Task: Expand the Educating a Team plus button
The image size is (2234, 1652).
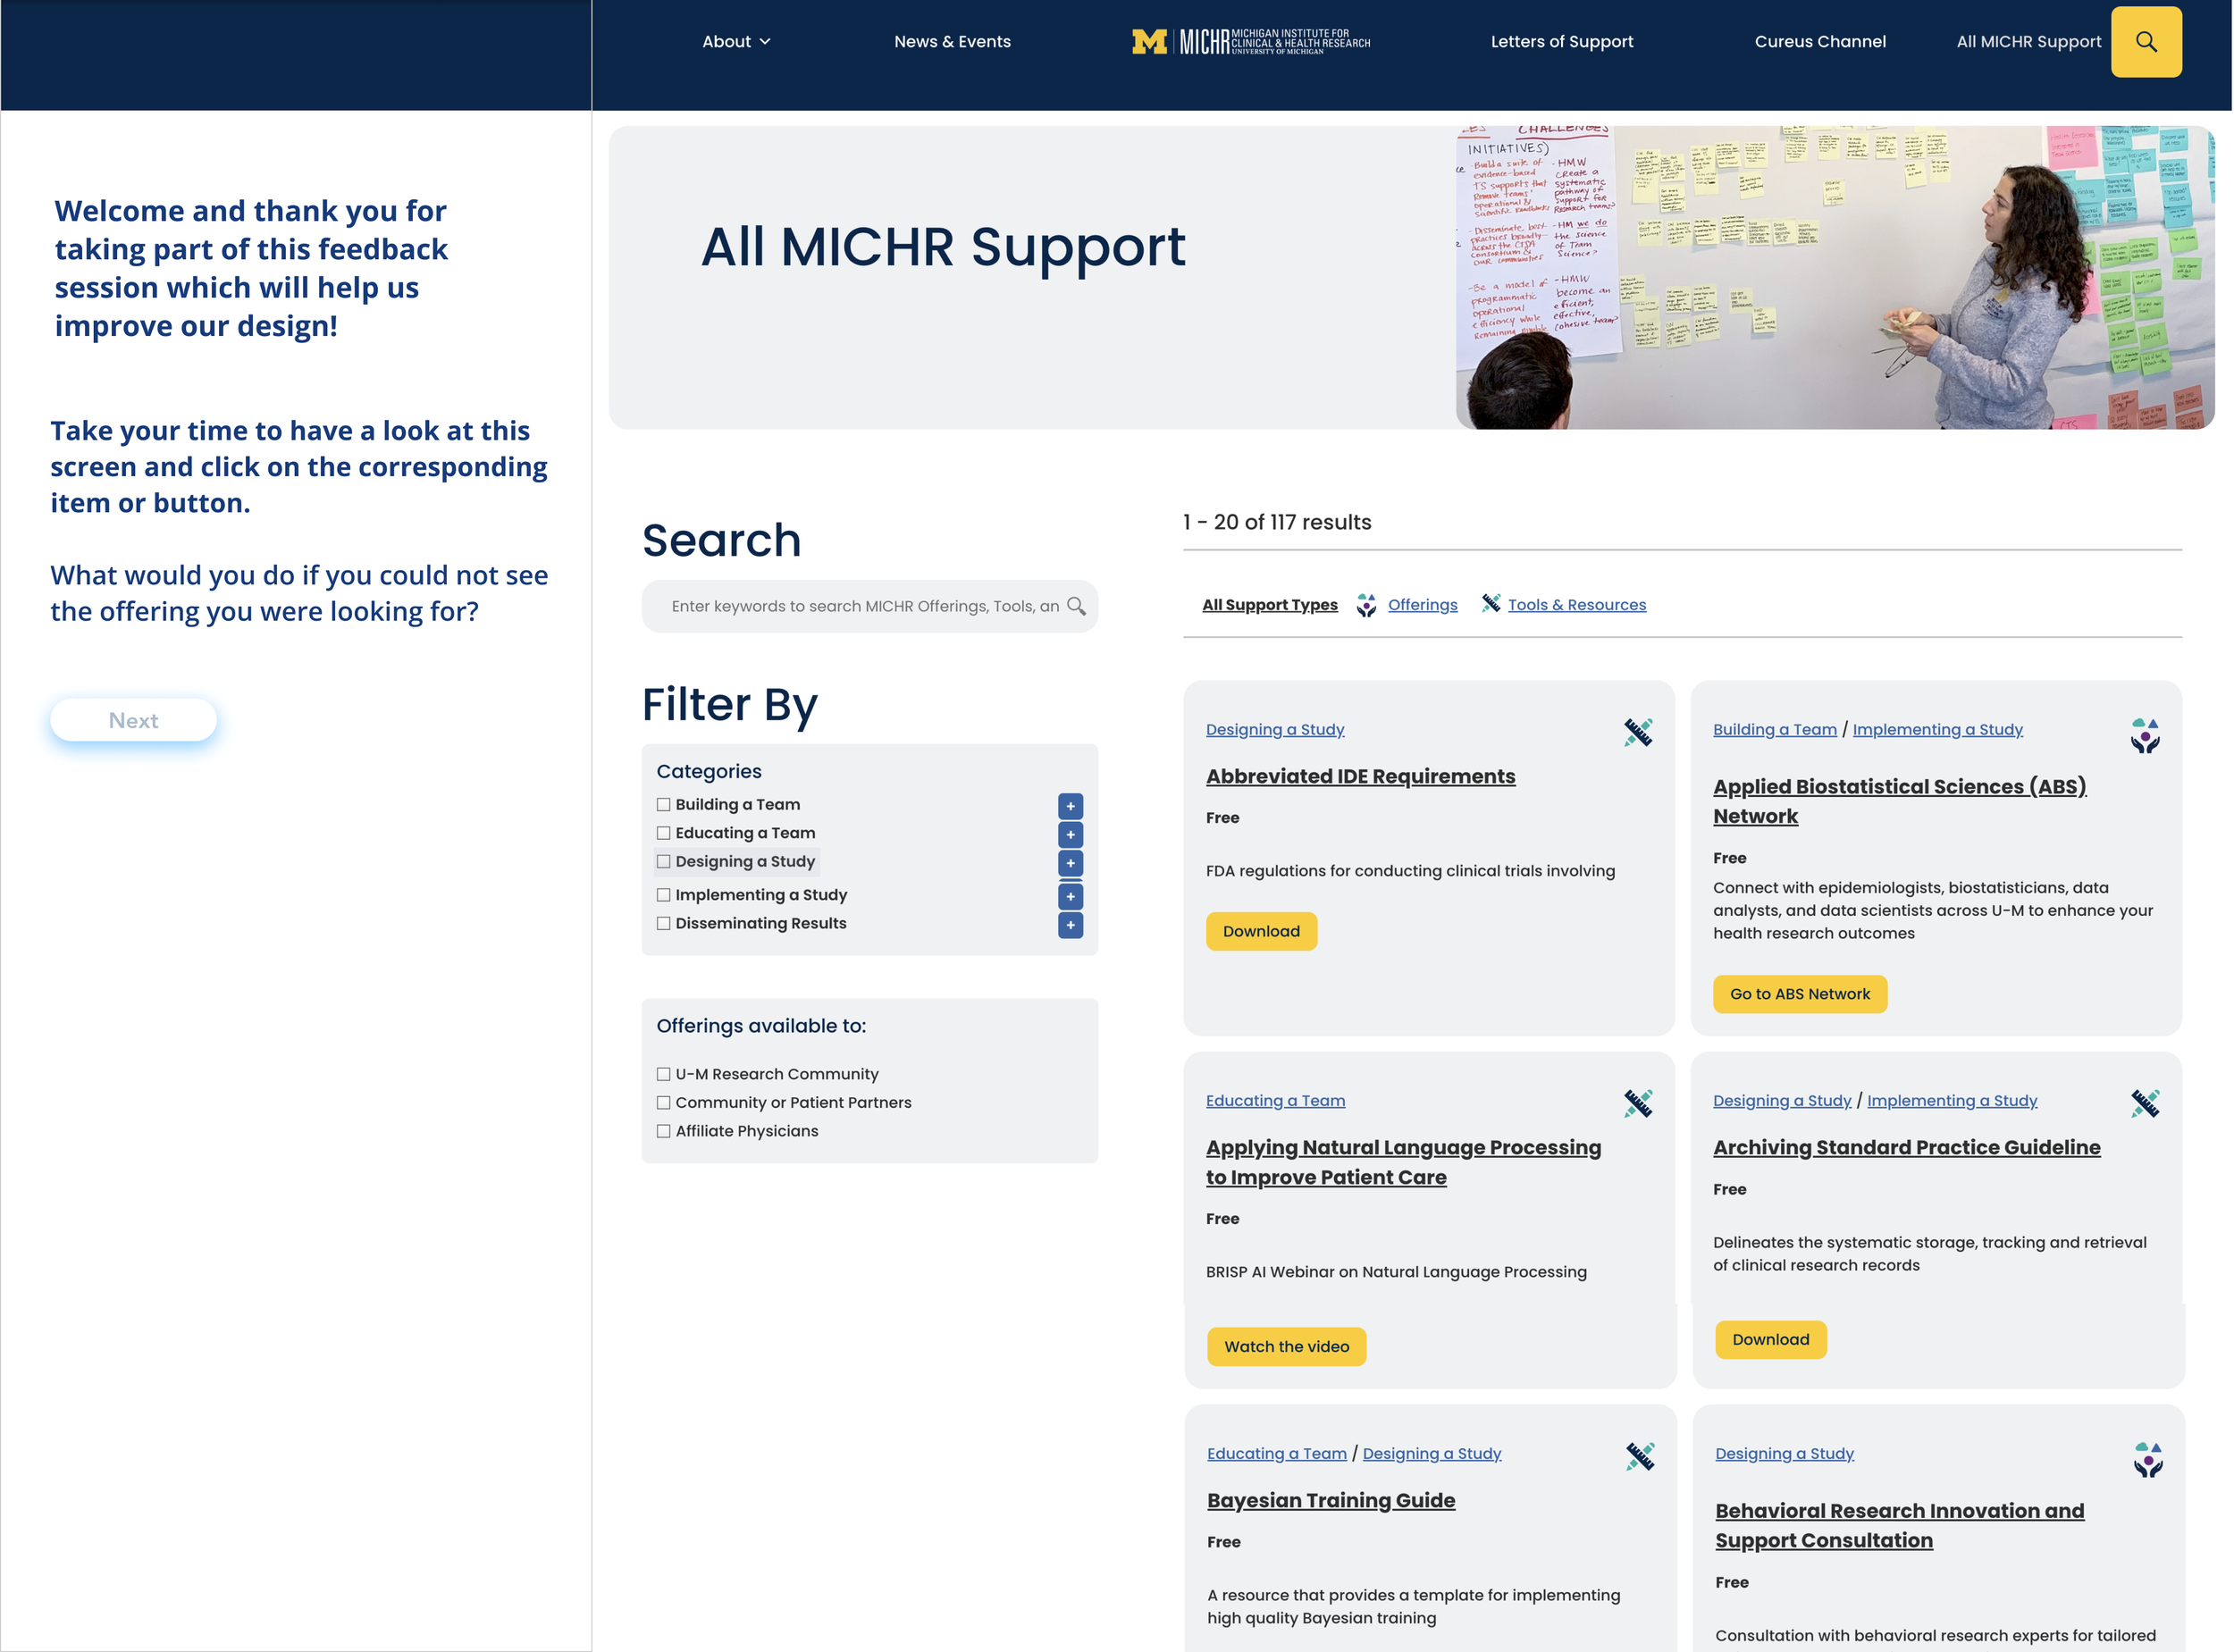Action: (x=1070, y=835)
